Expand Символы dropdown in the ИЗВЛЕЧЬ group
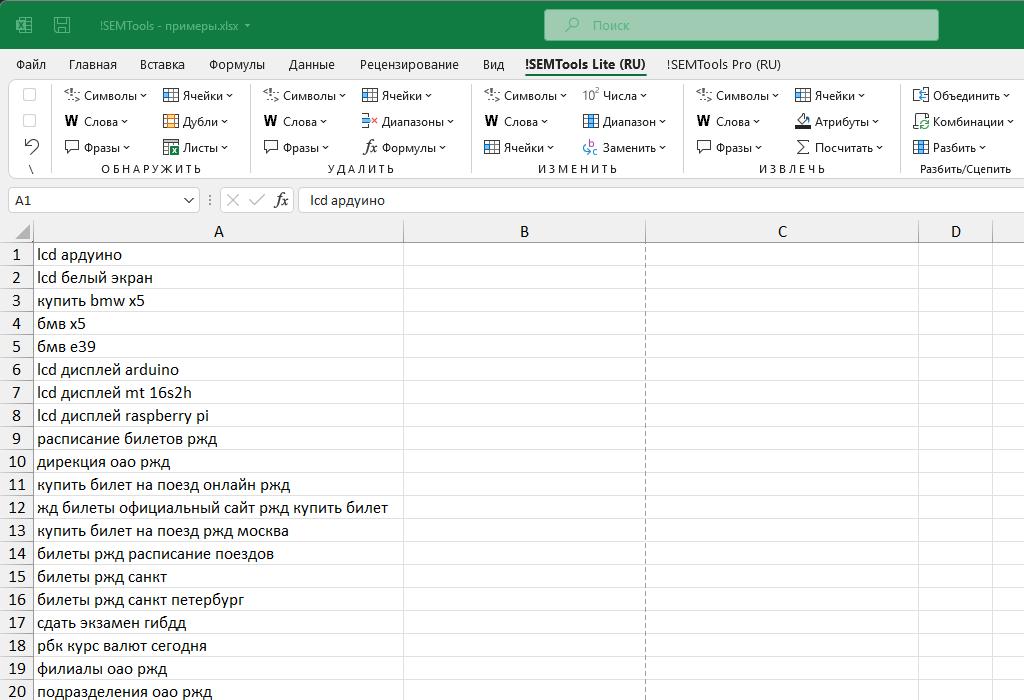Screen dimensions: 1024x700 pos(776,96)
